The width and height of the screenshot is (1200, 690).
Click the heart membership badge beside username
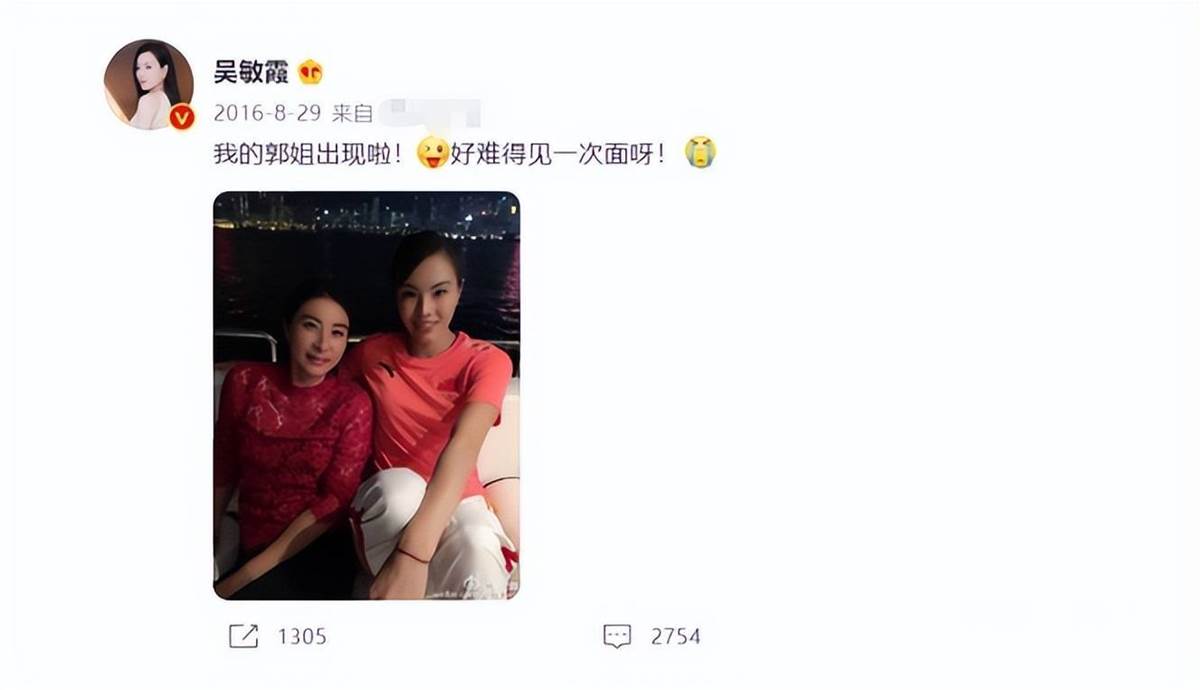coord(310,72)
